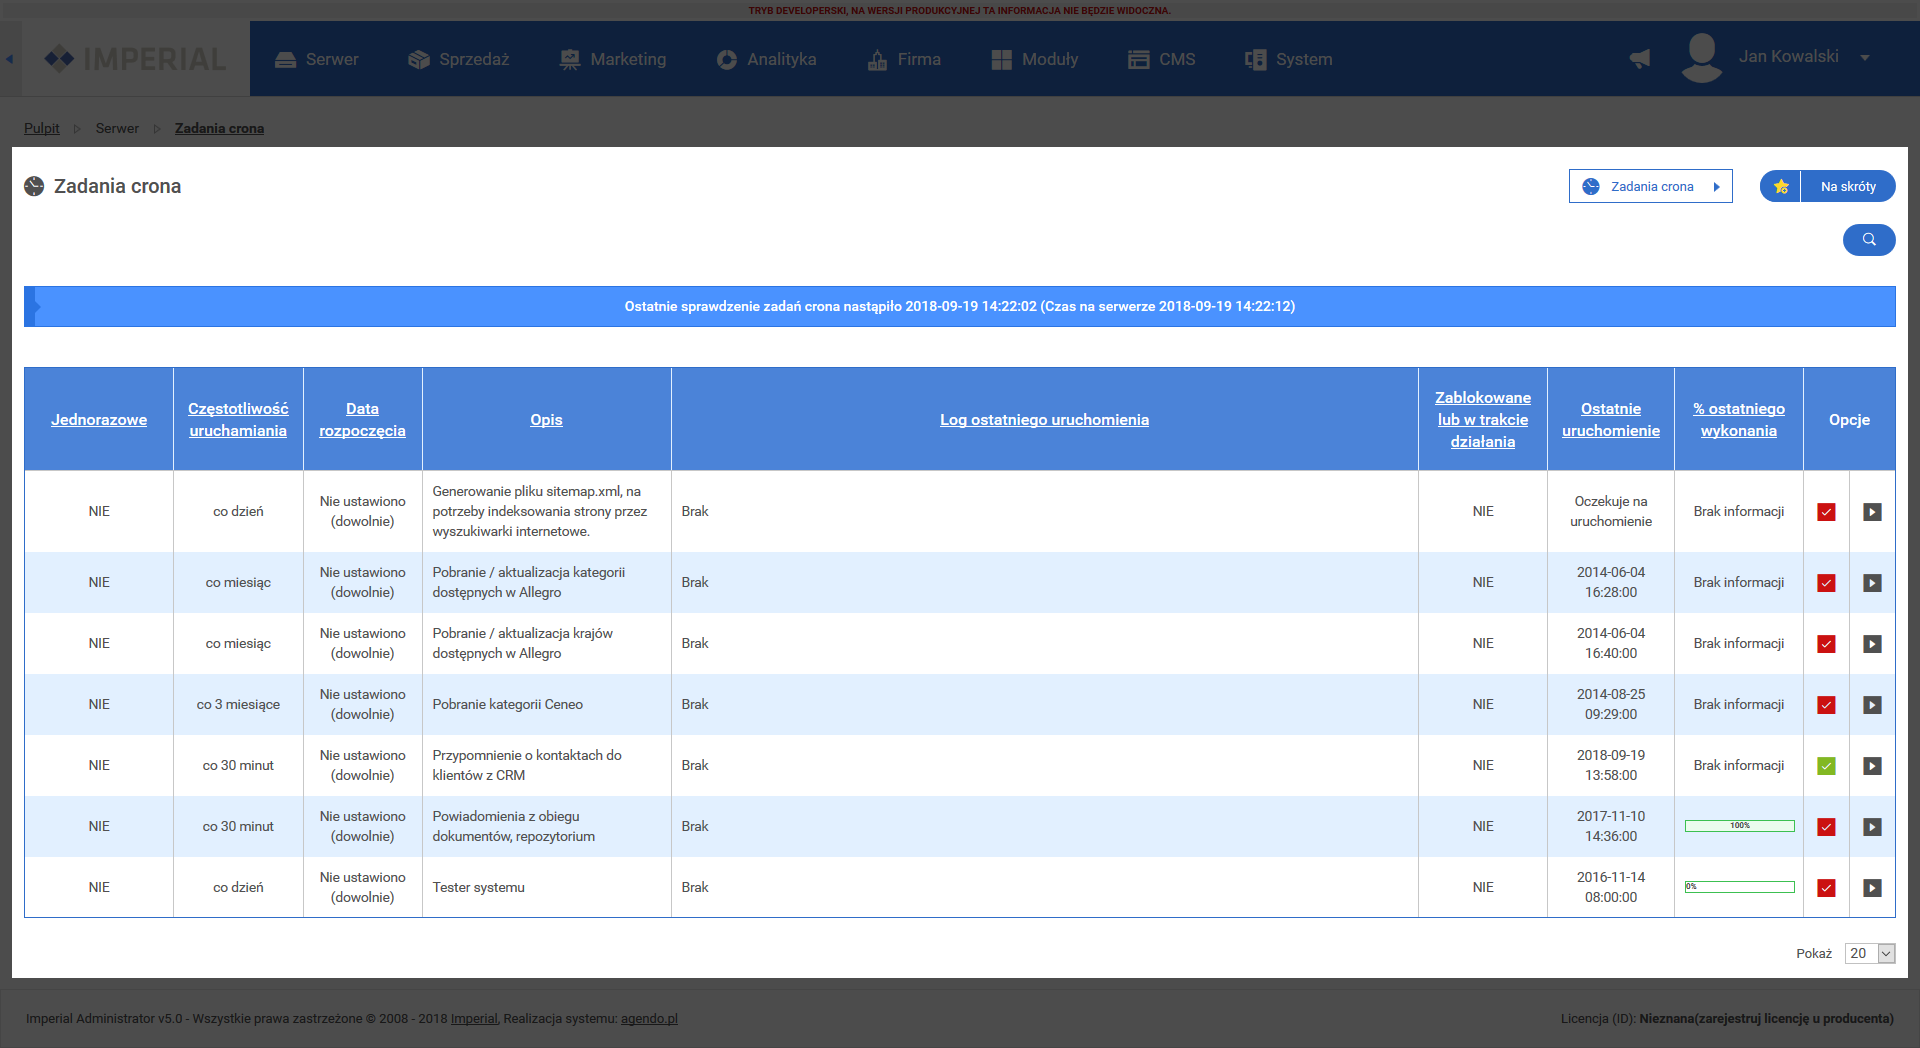Click the Imperial logo
1920x1048 pixels.
[x=136, y=59]
